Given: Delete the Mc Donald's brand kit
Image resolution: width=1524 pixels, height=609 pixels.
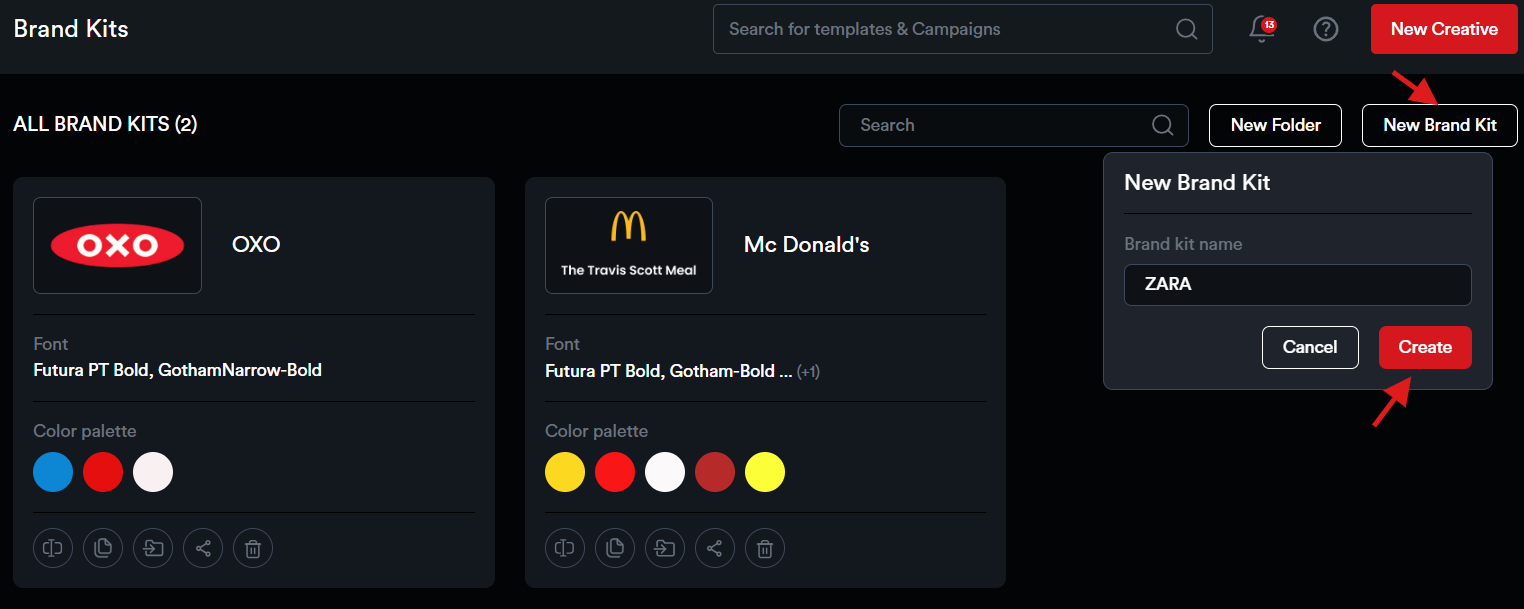Looking at the screenshot, I should click(765, 548).
